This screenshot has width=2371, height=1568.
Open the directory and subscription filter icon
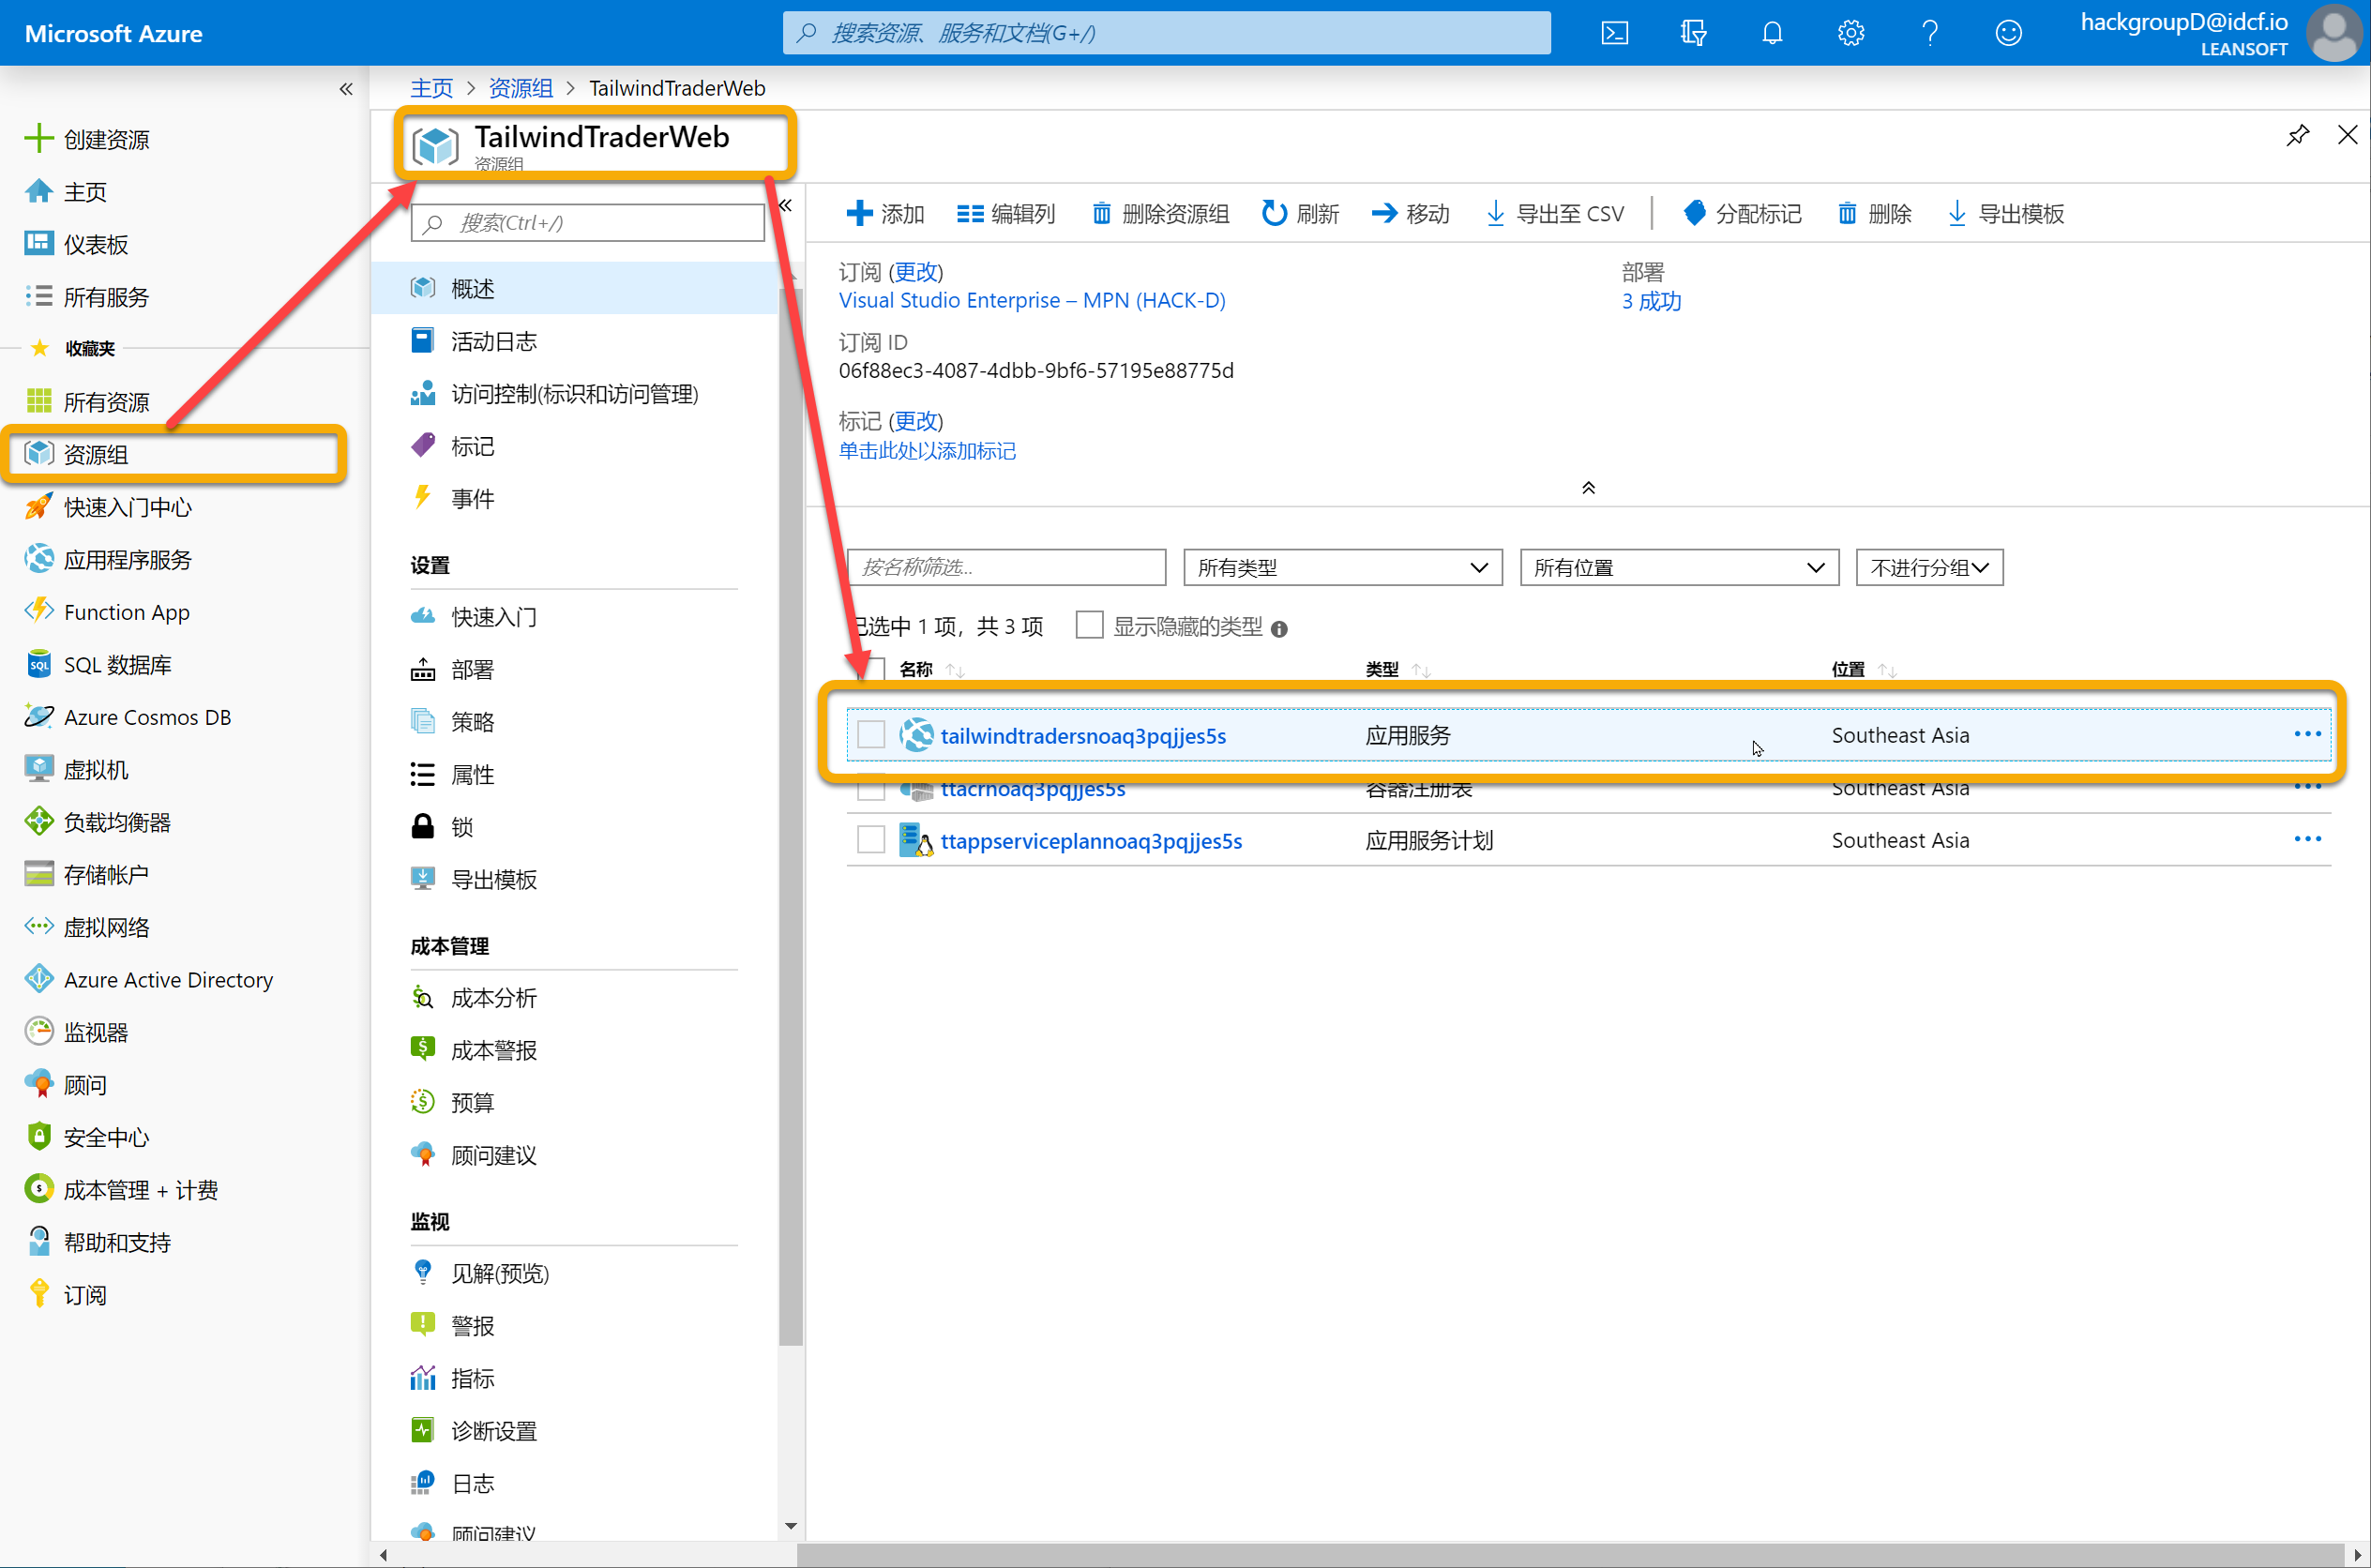(x=1693, y=33)
